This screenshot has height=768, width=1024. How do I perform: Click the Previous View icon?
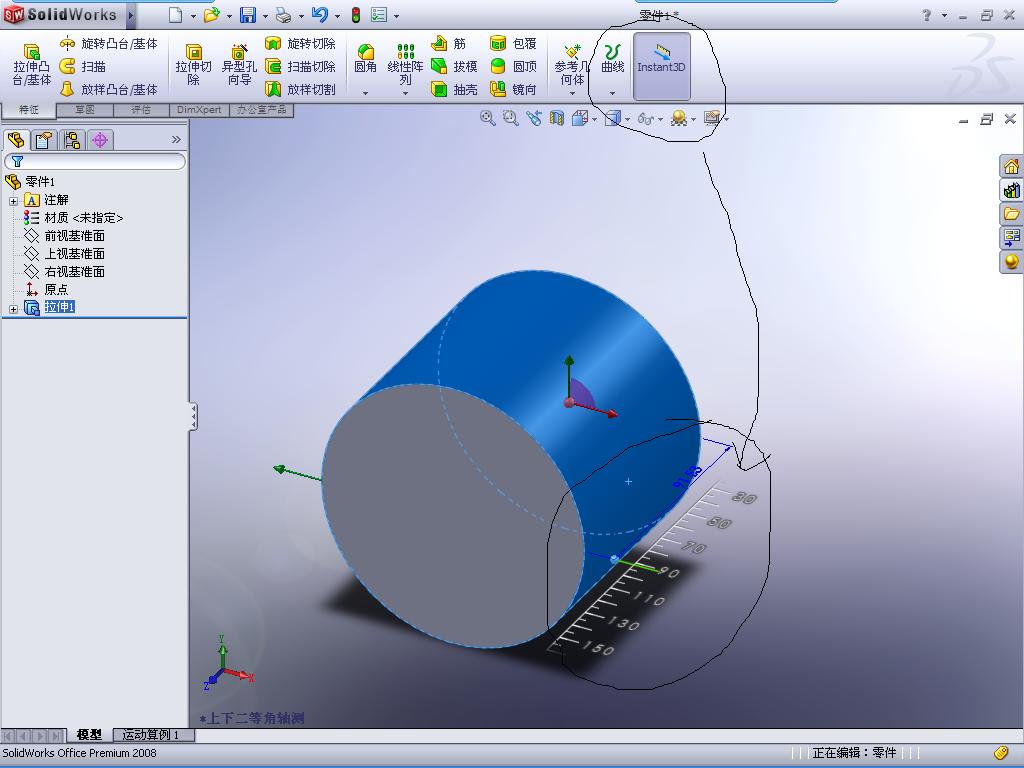534,118
